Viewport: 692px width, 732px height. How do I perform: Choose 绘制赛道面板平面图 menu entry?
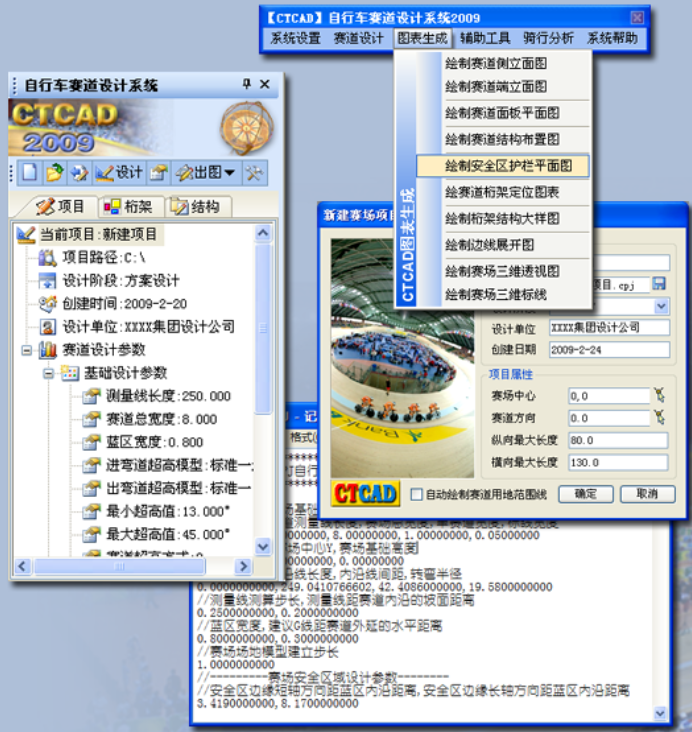[x=502, y=113]
